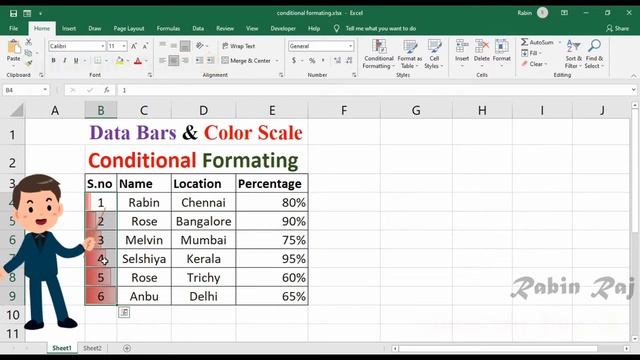This screenshot has width=640, height=360.
Task: Expand the font size 11 dropdown
Action: 124,46
